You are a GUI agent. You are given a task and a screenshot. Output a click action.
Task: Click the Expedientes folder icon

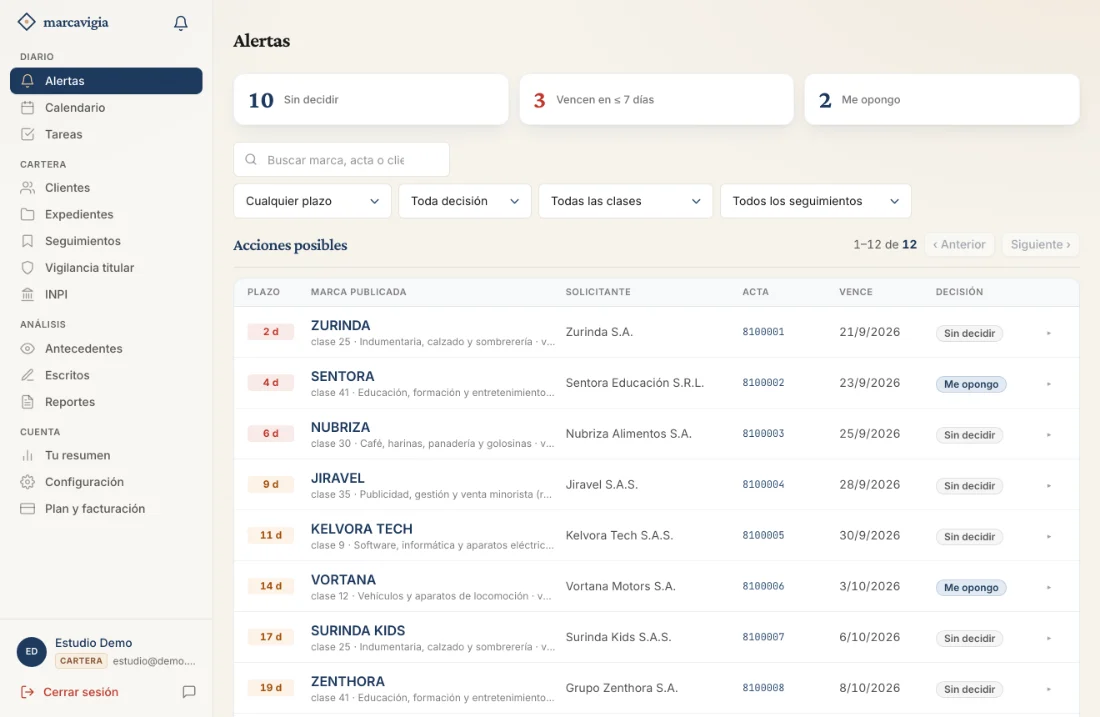[x=27, y=214]
